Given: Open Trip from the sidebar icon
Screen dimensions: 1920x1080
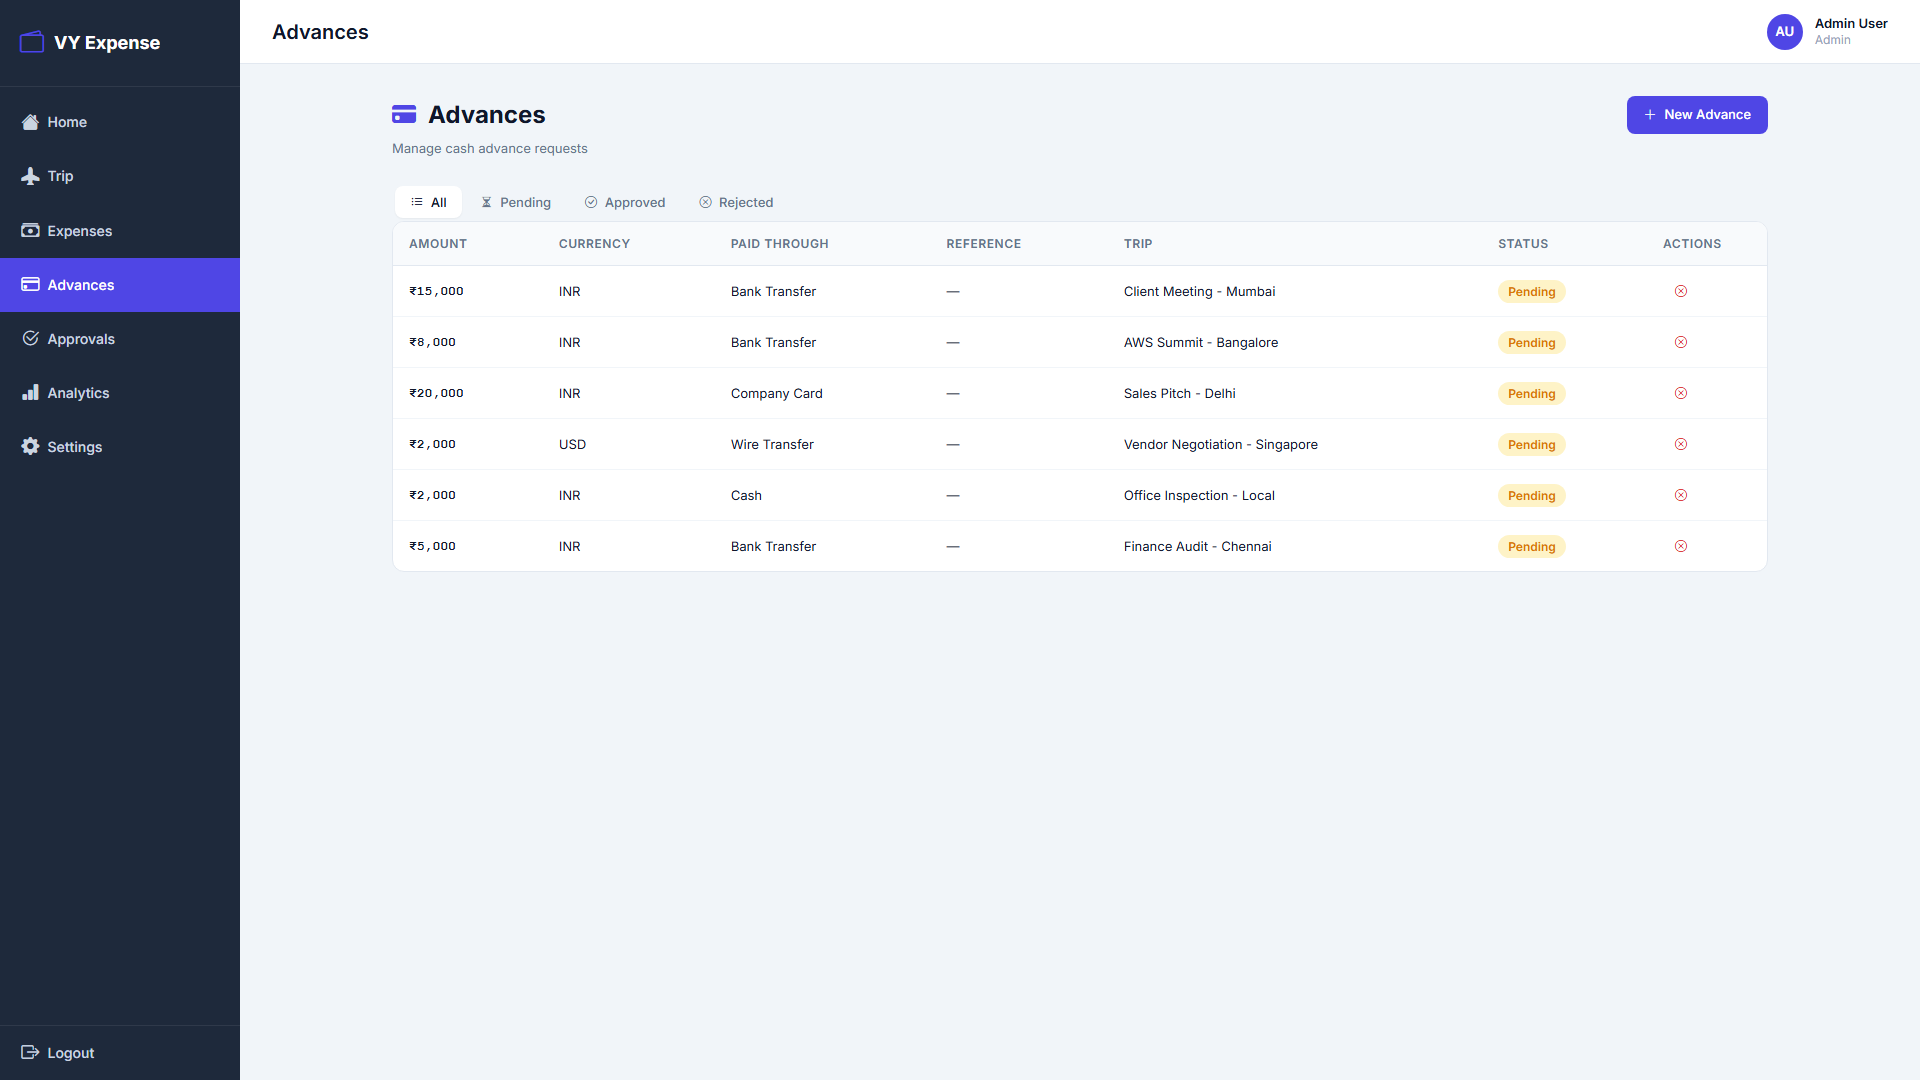Looking at the screenshot, I should (x=30, y=176).
